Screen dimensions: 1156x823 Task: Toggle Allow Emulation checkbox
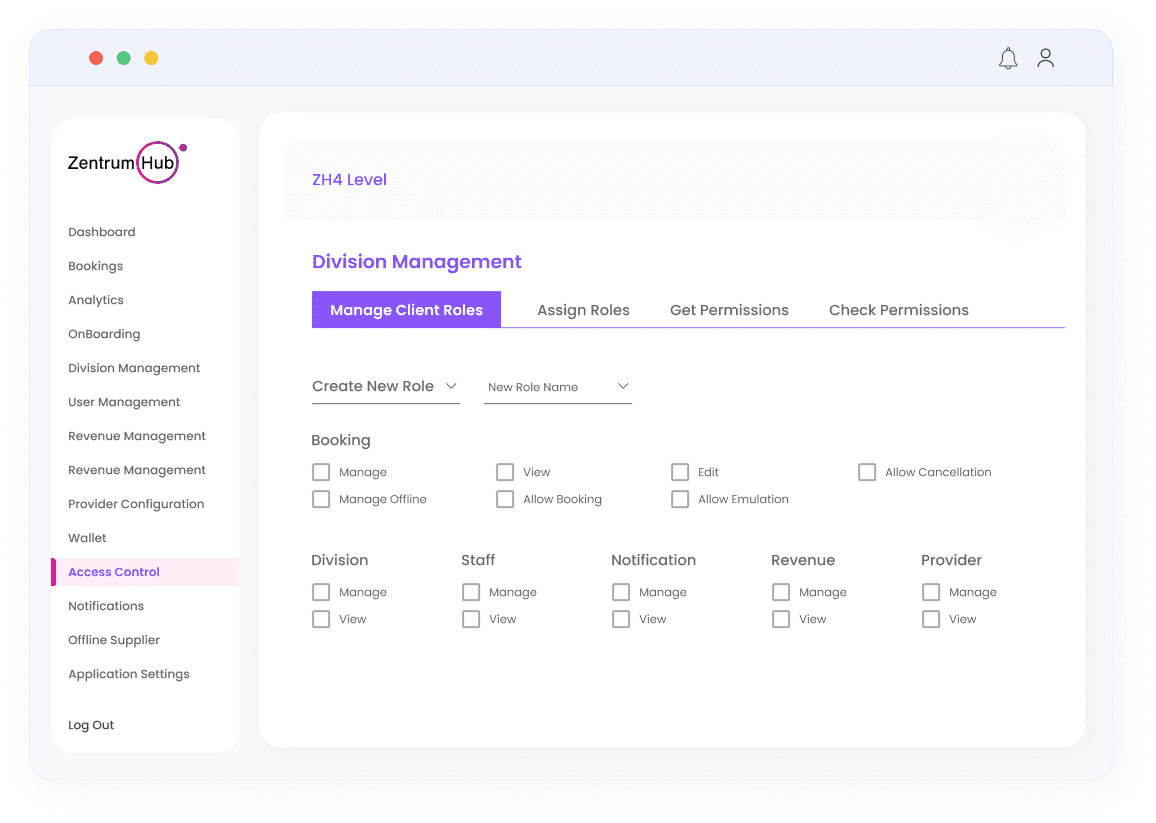pyautogui.click(x=680, y=499)
